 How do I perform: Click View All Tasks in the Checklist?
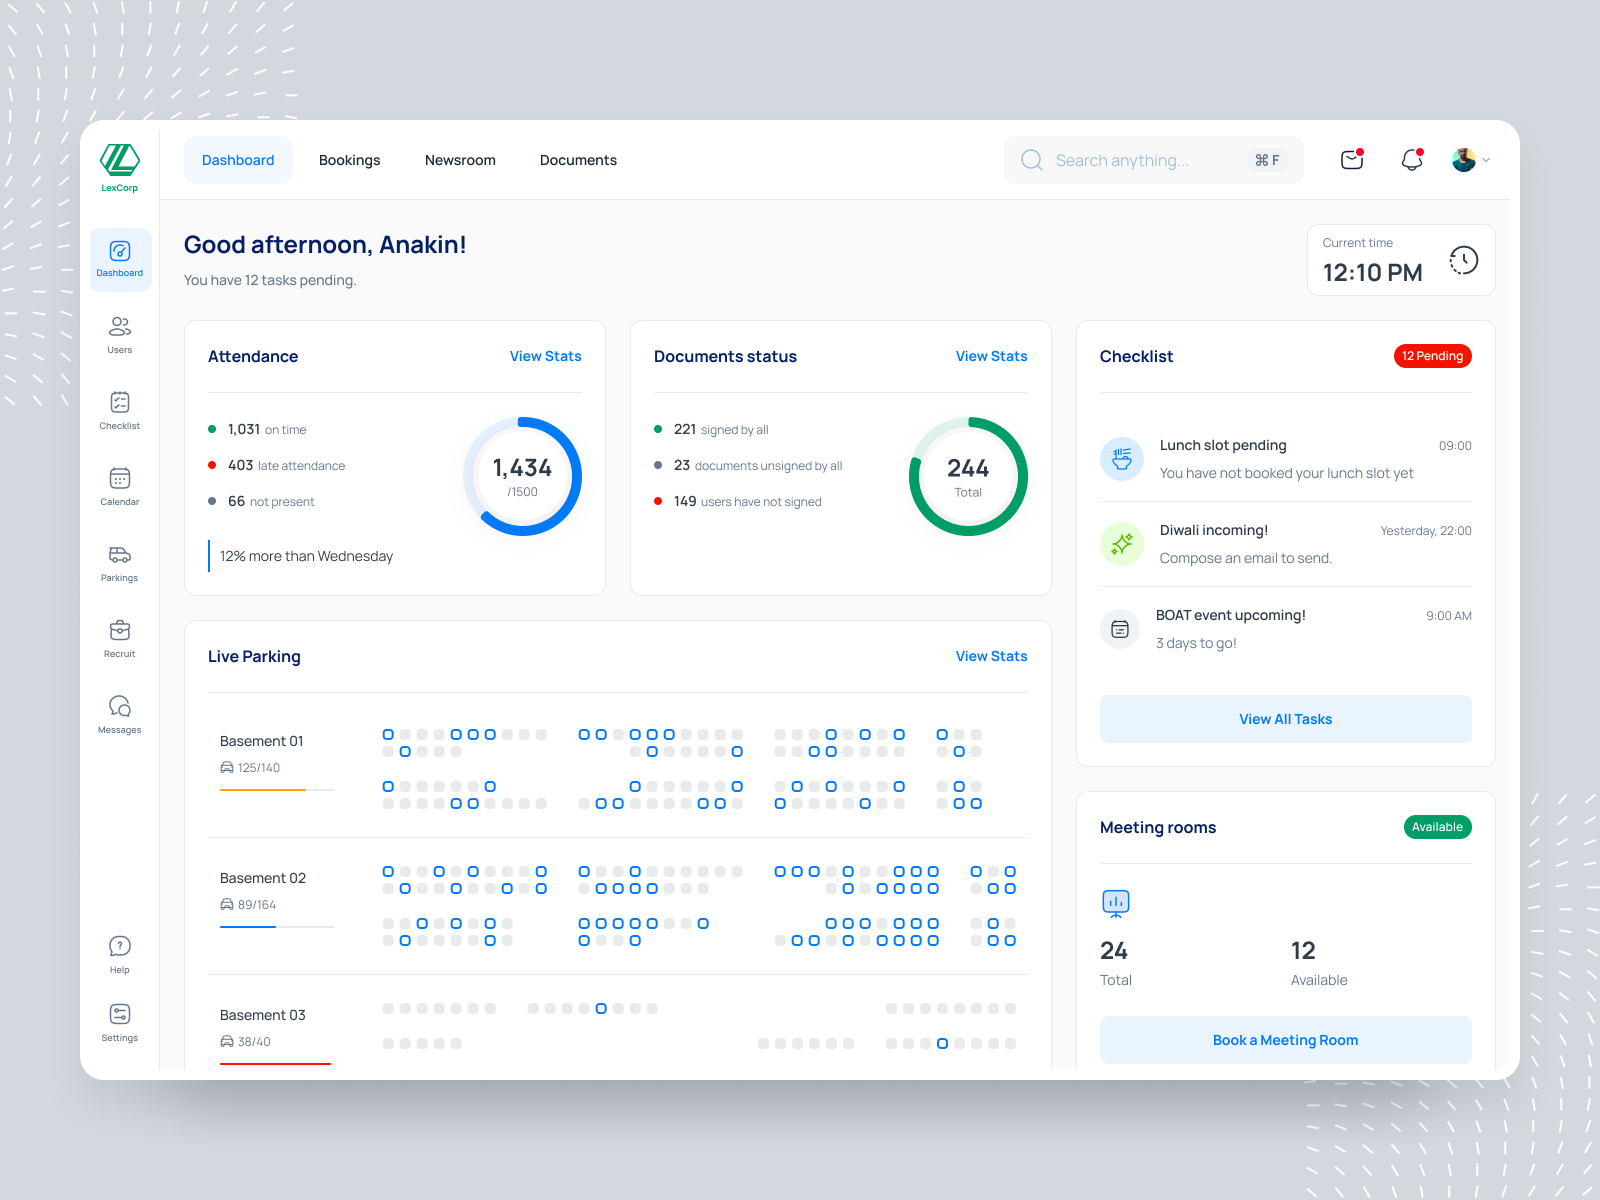click(1285, 719)
